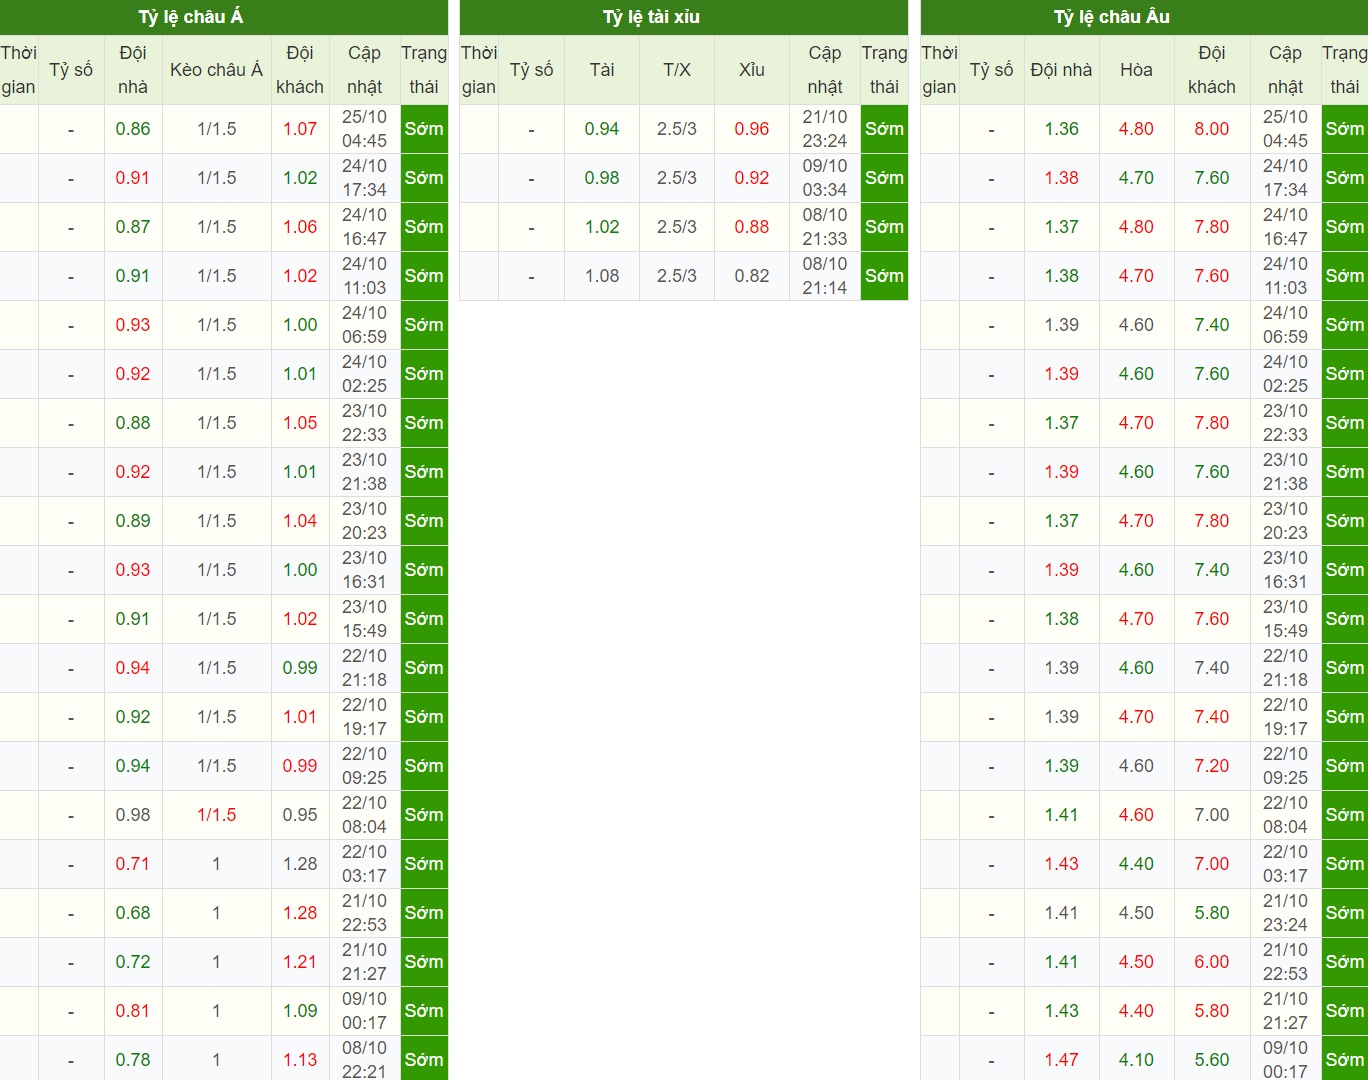The image size is (1368, 1080).
Task: Click home odds 0.88 in châu Á table
Action: point(133,423)
